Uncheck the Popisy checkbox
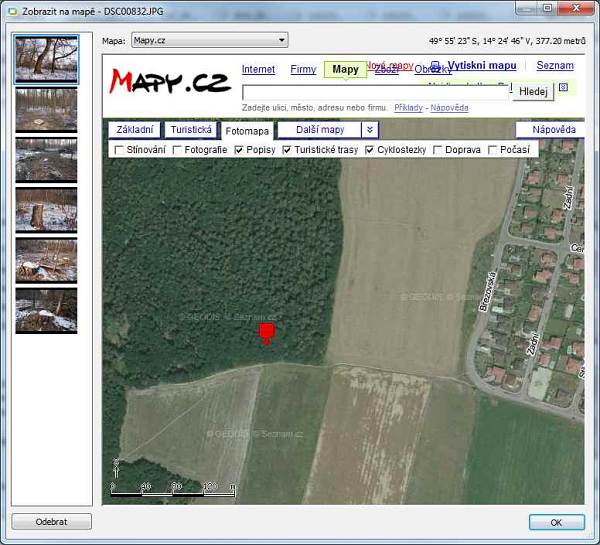 point(239,150)
